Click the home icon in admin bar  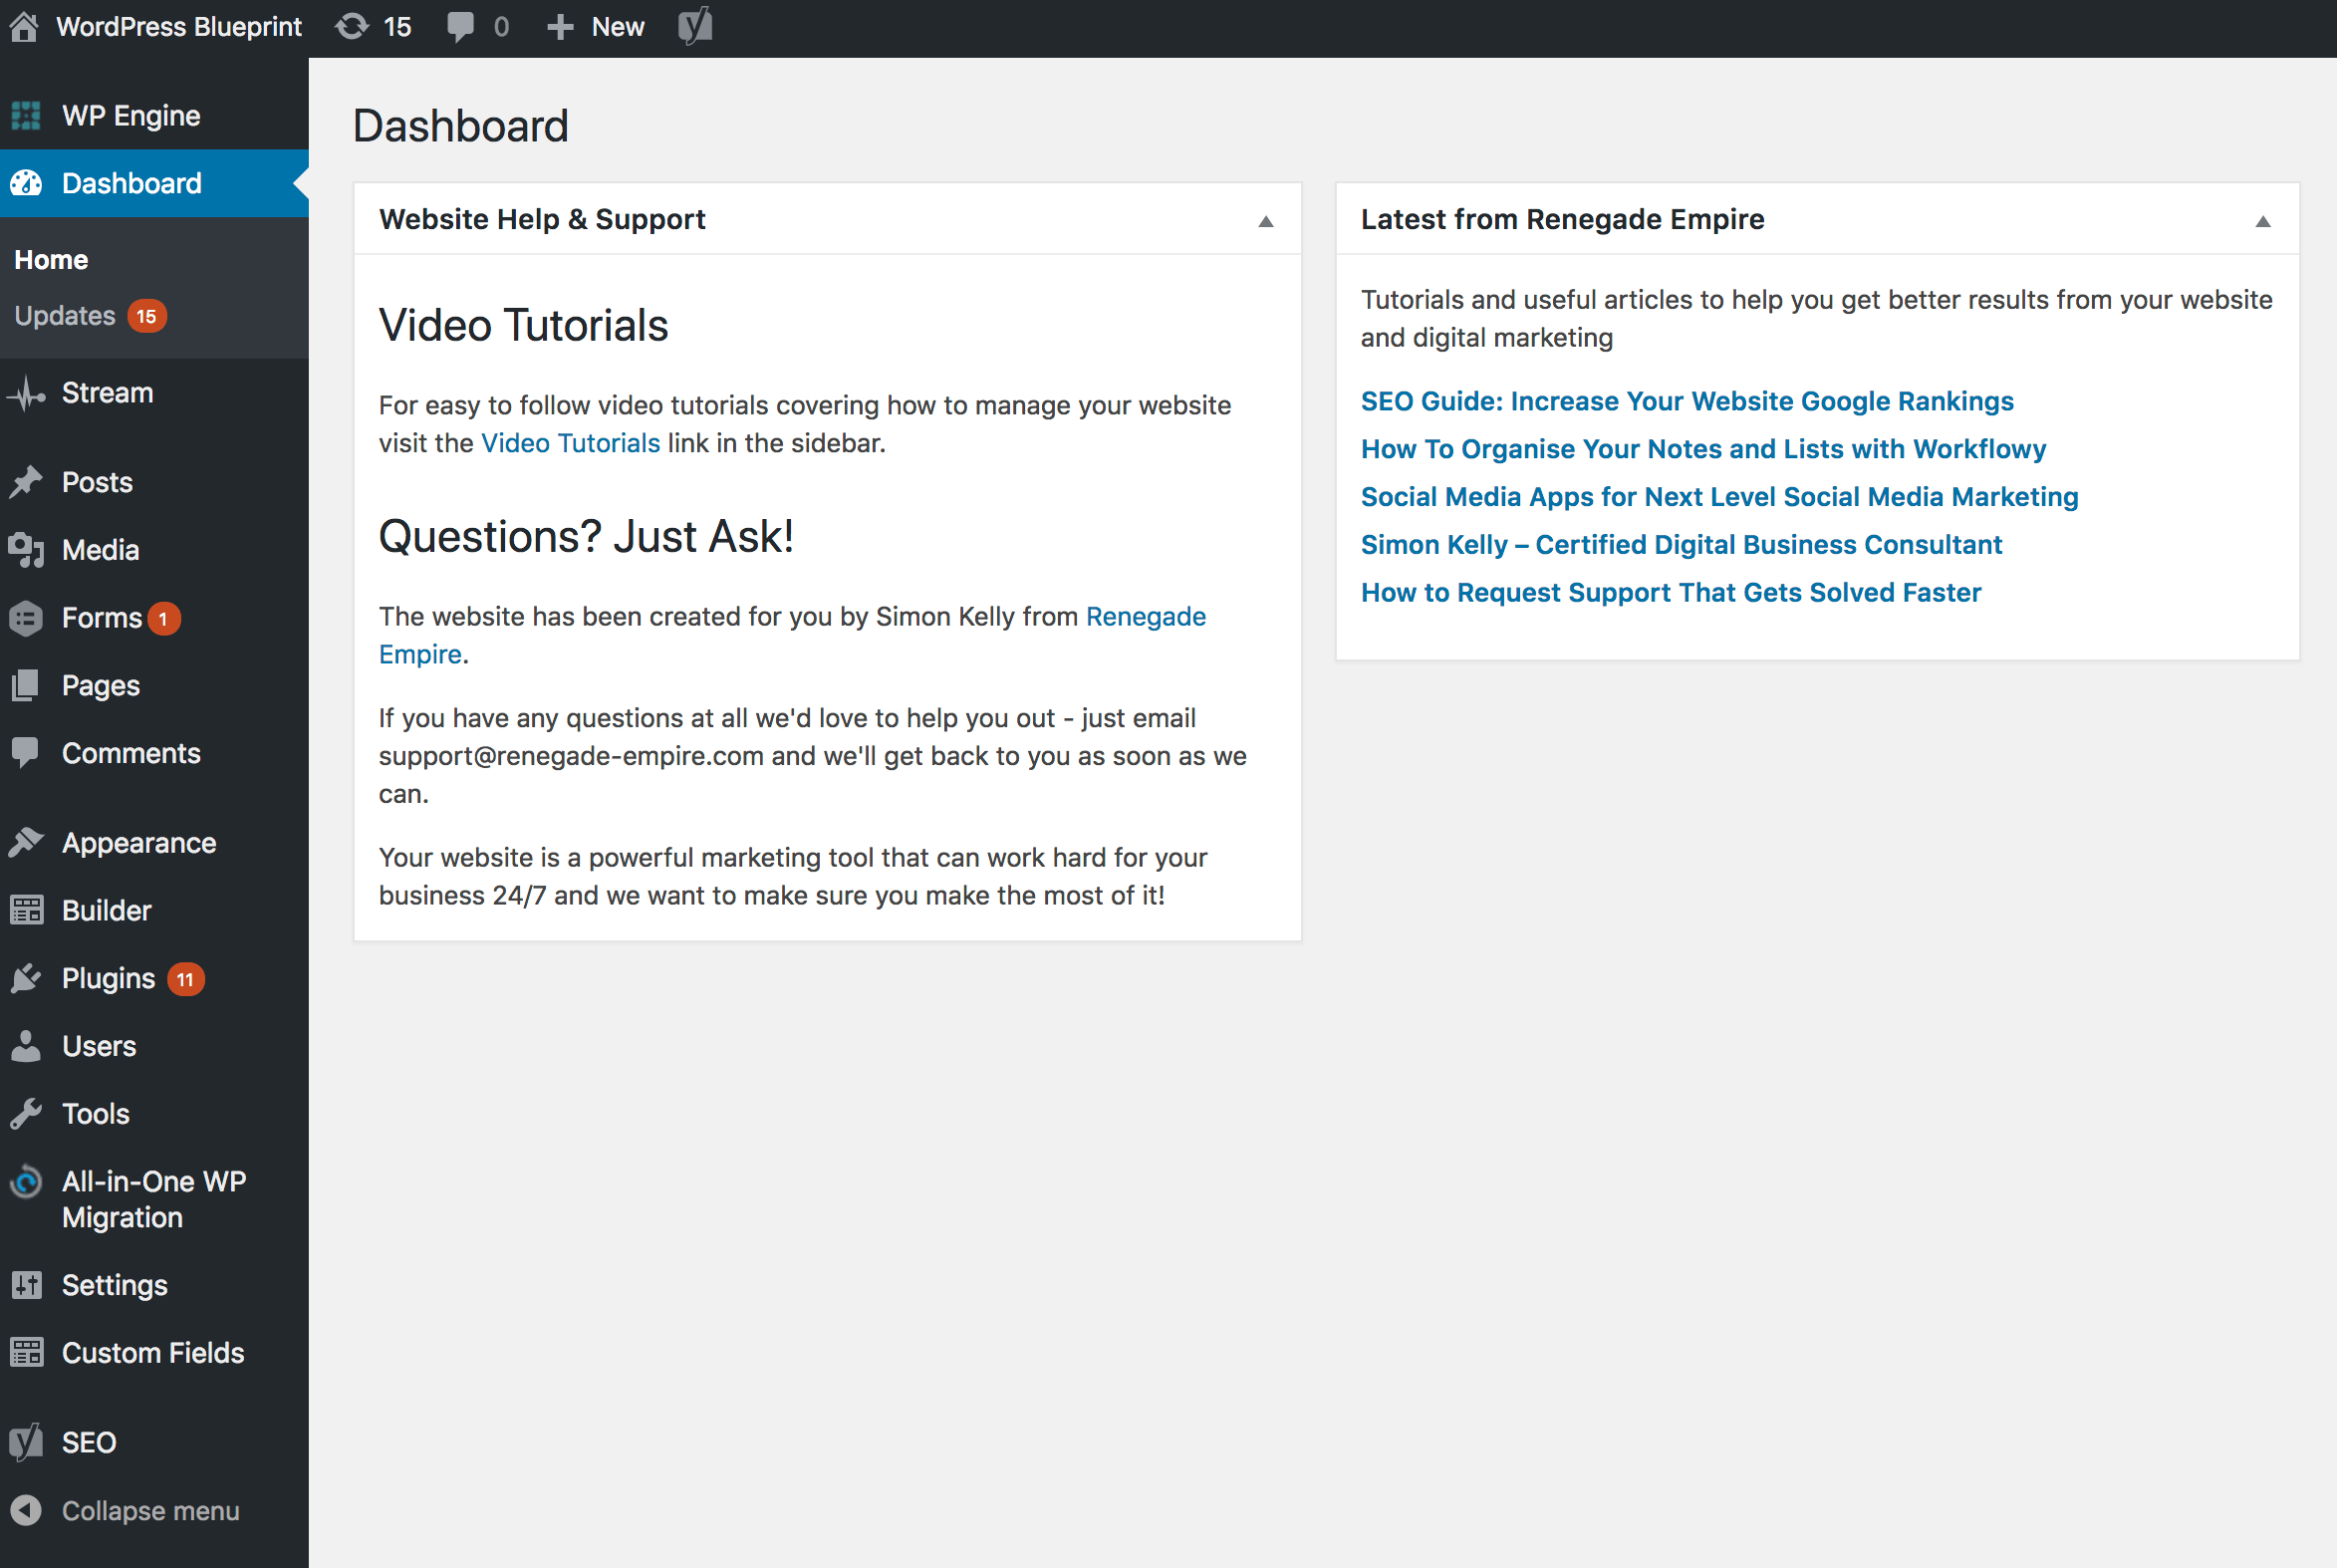(x=24, y=27)
